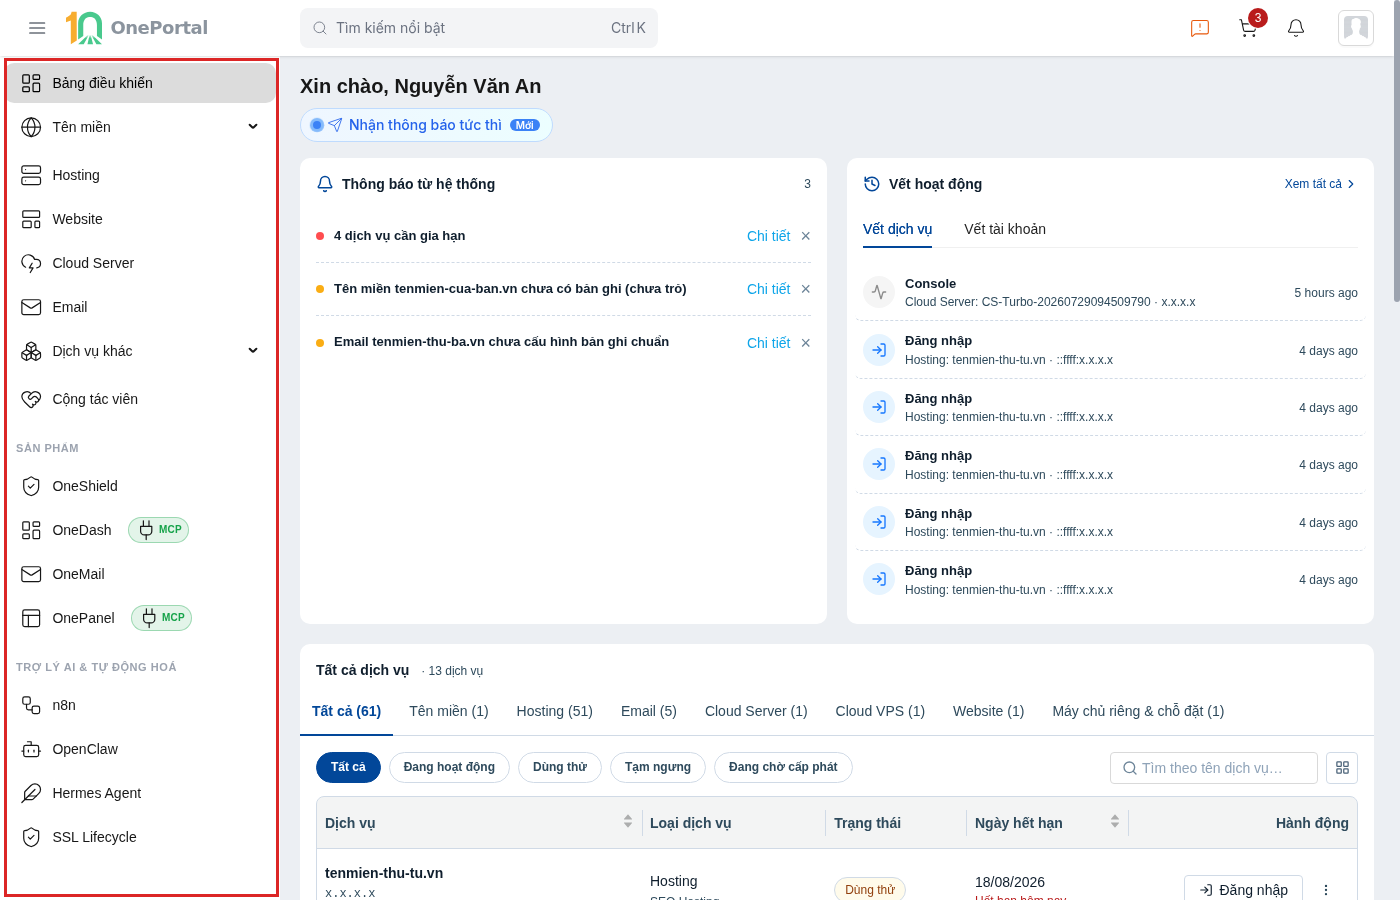Image resolution: width=1400 pixels, height=900 pixels.
Task: Open Chi tiết for tenmien-thu-ba.vn email notification
Action: pos(768,343)
